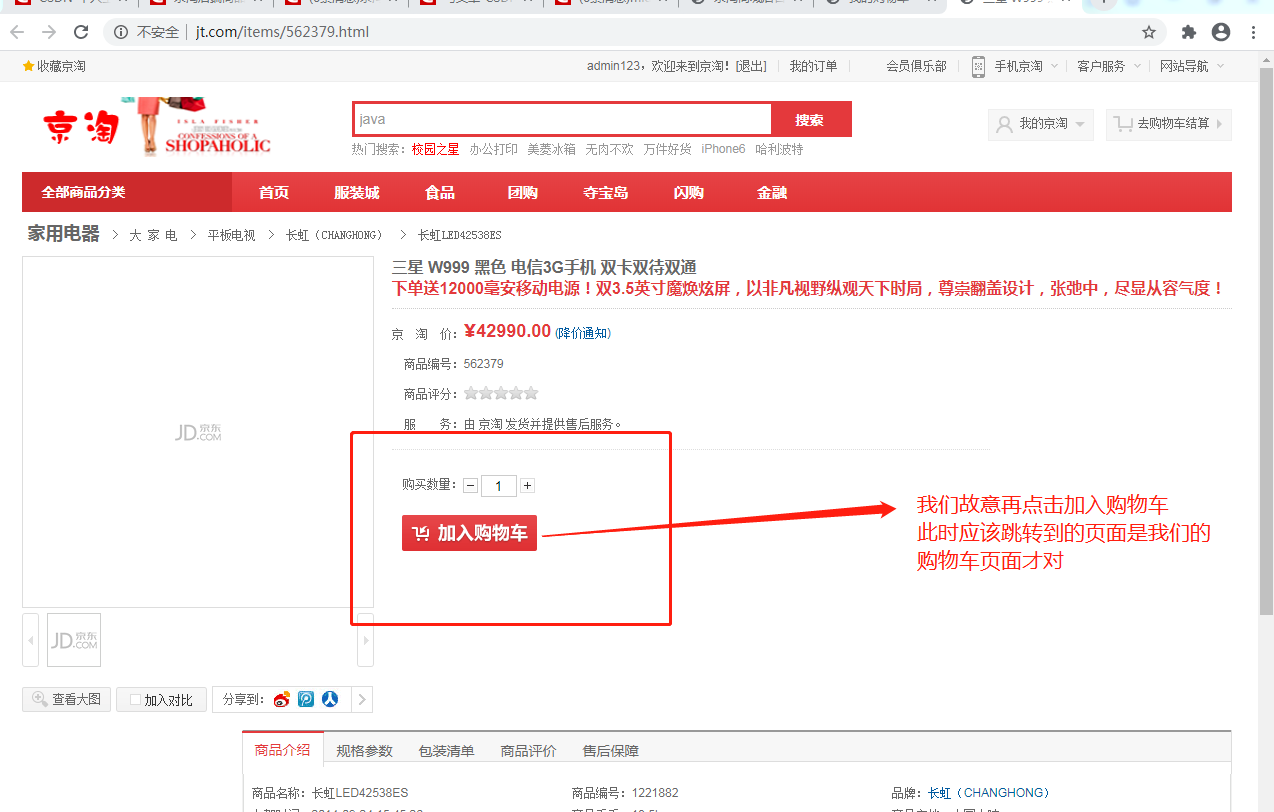Increase purchase quantity with plus button
The image size is (1274, 812).
tap(527, 486)
